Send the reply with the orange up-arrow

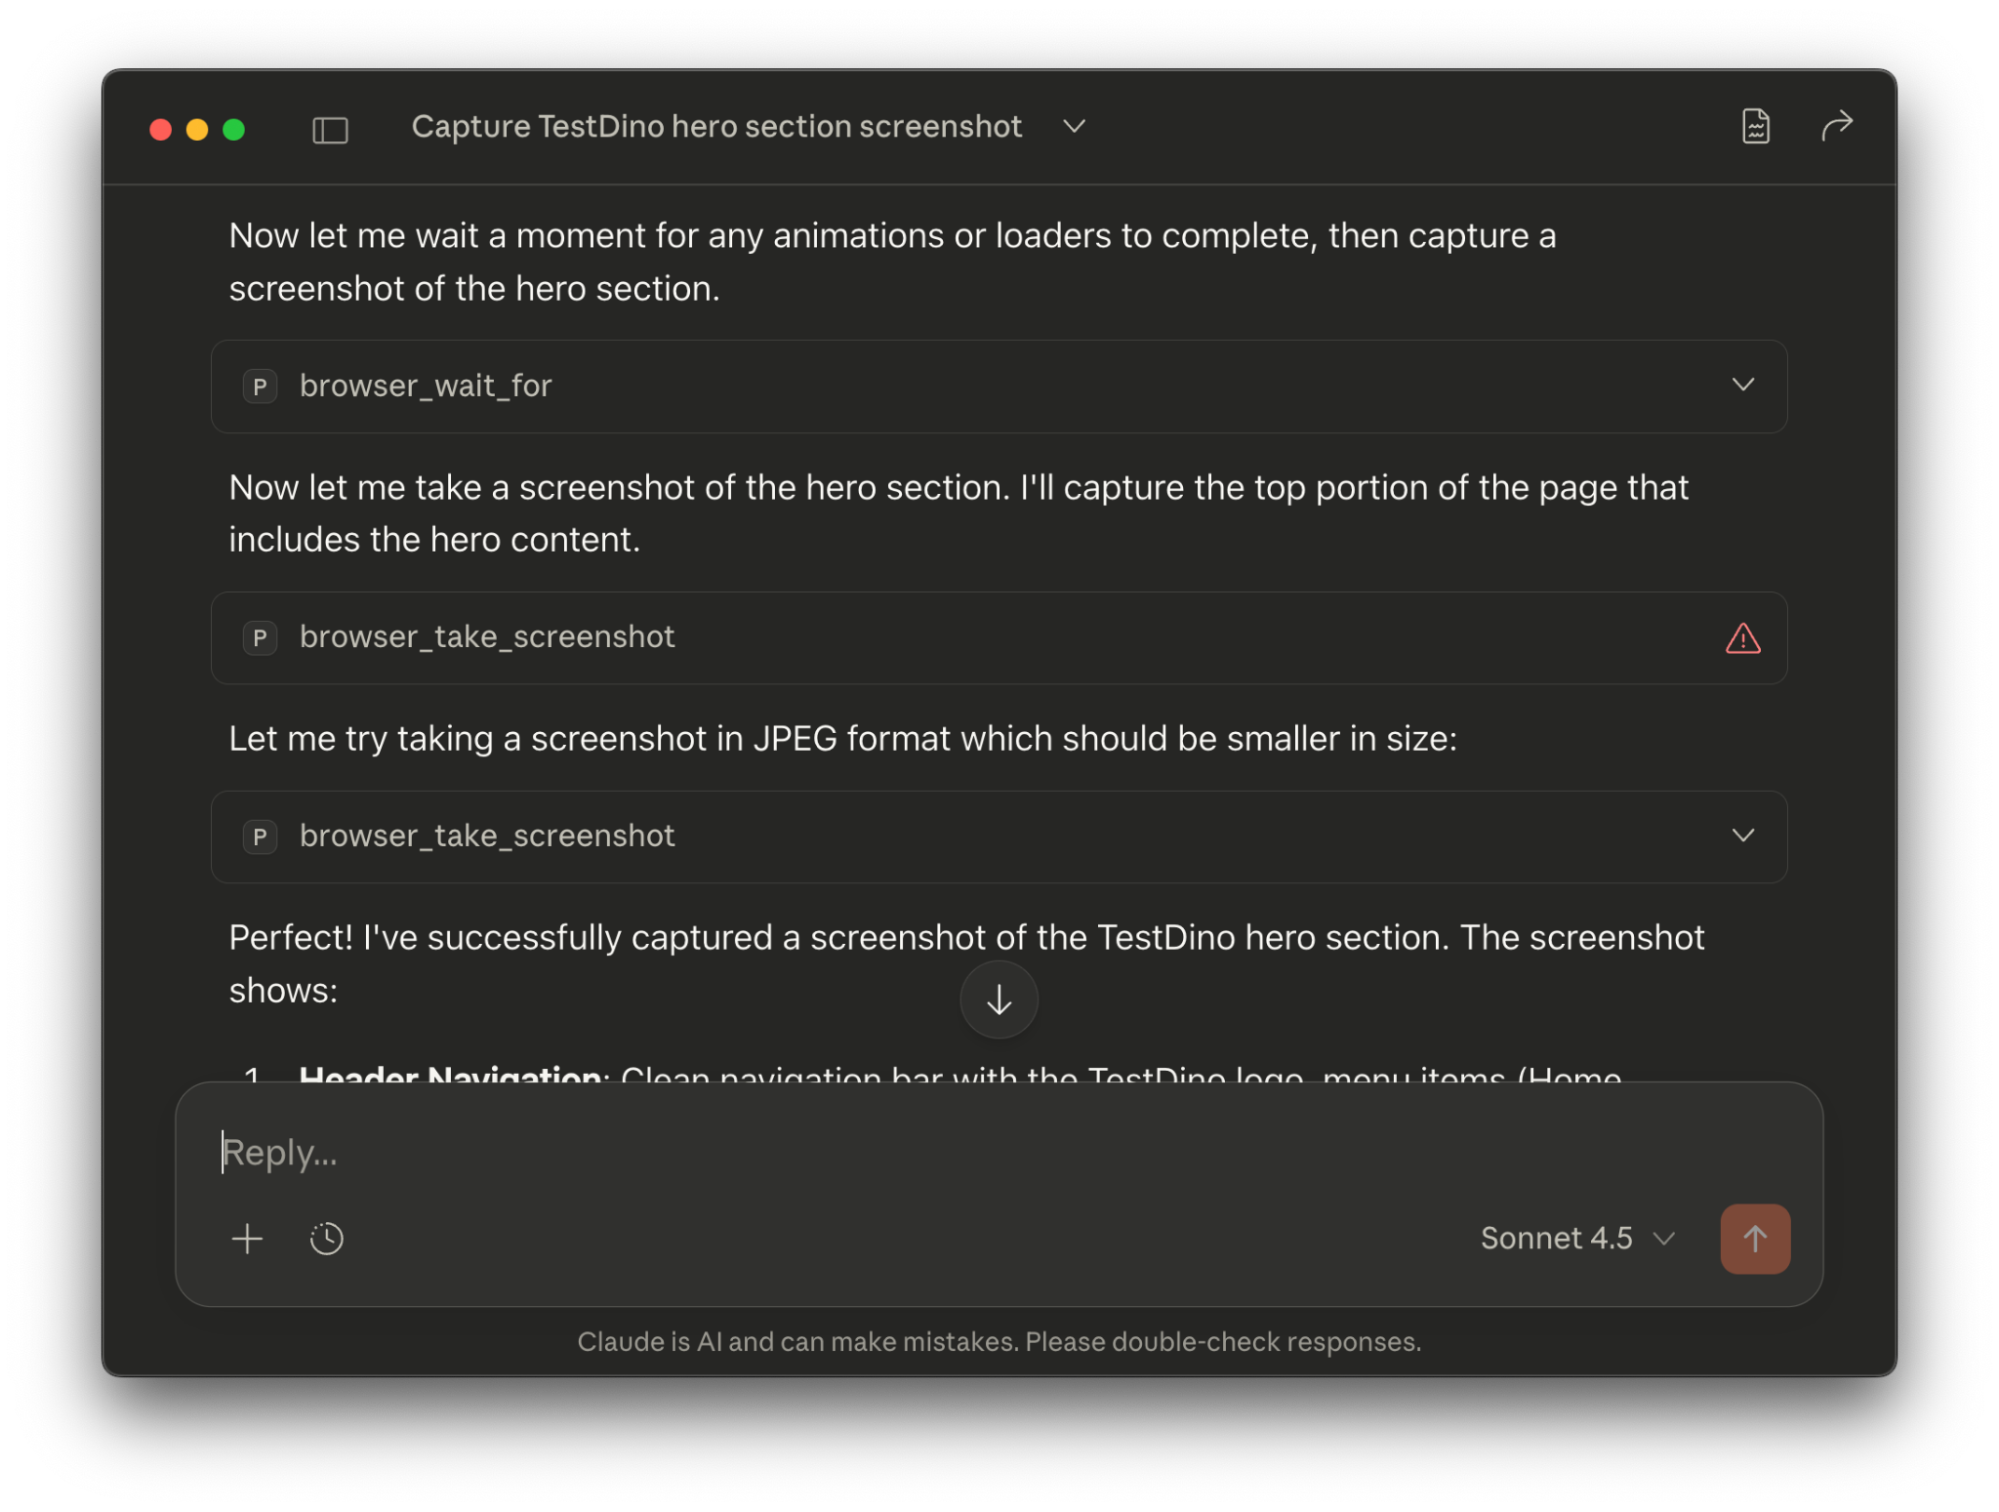pos(1754,1239)
